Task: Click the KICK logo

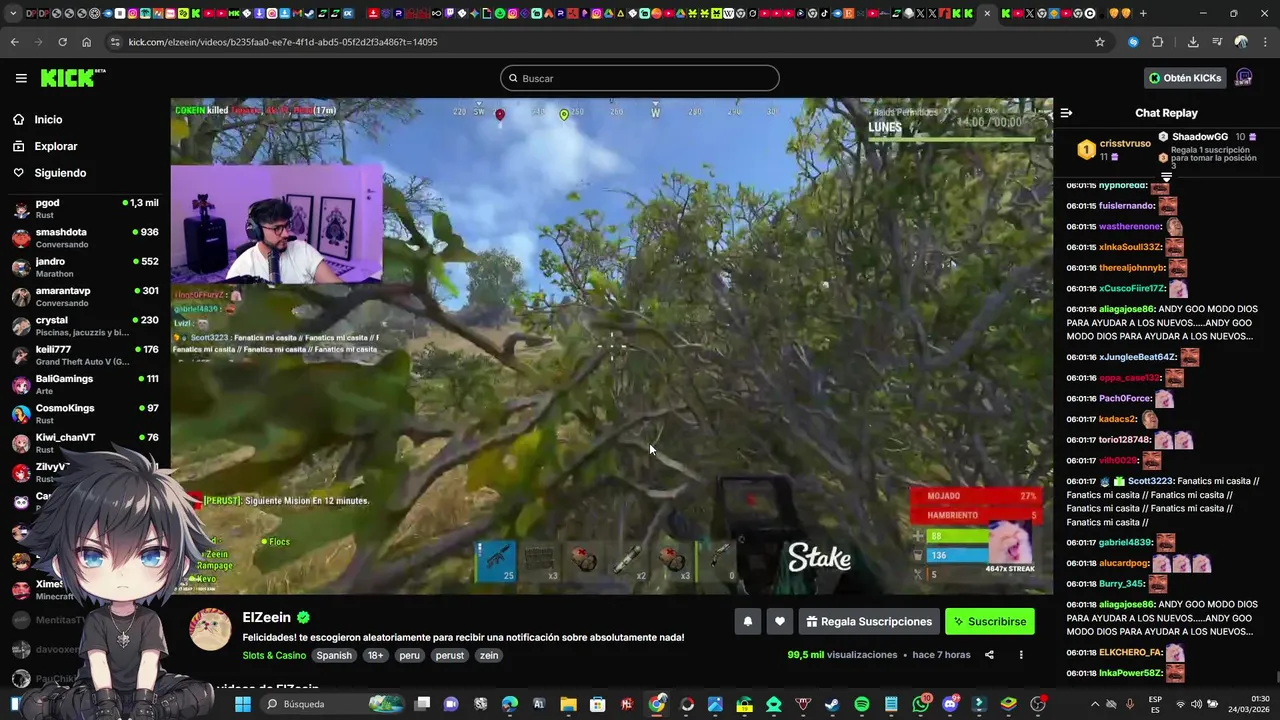Action: 72,78
